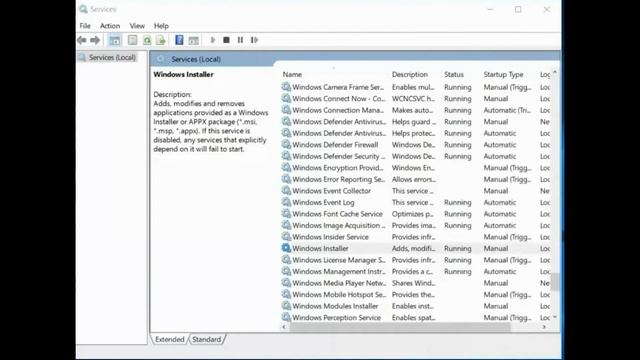Click gear icon of Windows Font Cache Service

click(286, 213)
